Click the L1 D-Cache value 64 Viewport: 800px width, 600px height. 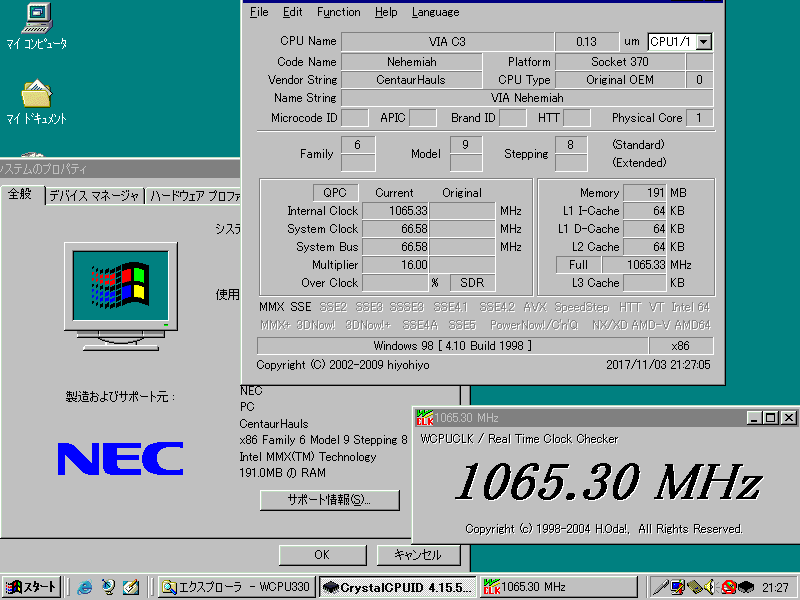click(x=645, y=229)
